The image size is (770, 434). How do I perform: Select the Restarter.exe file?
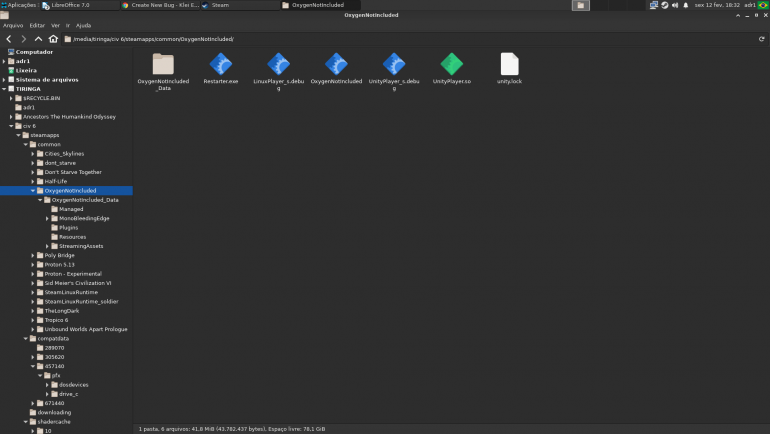pos(220,64)
